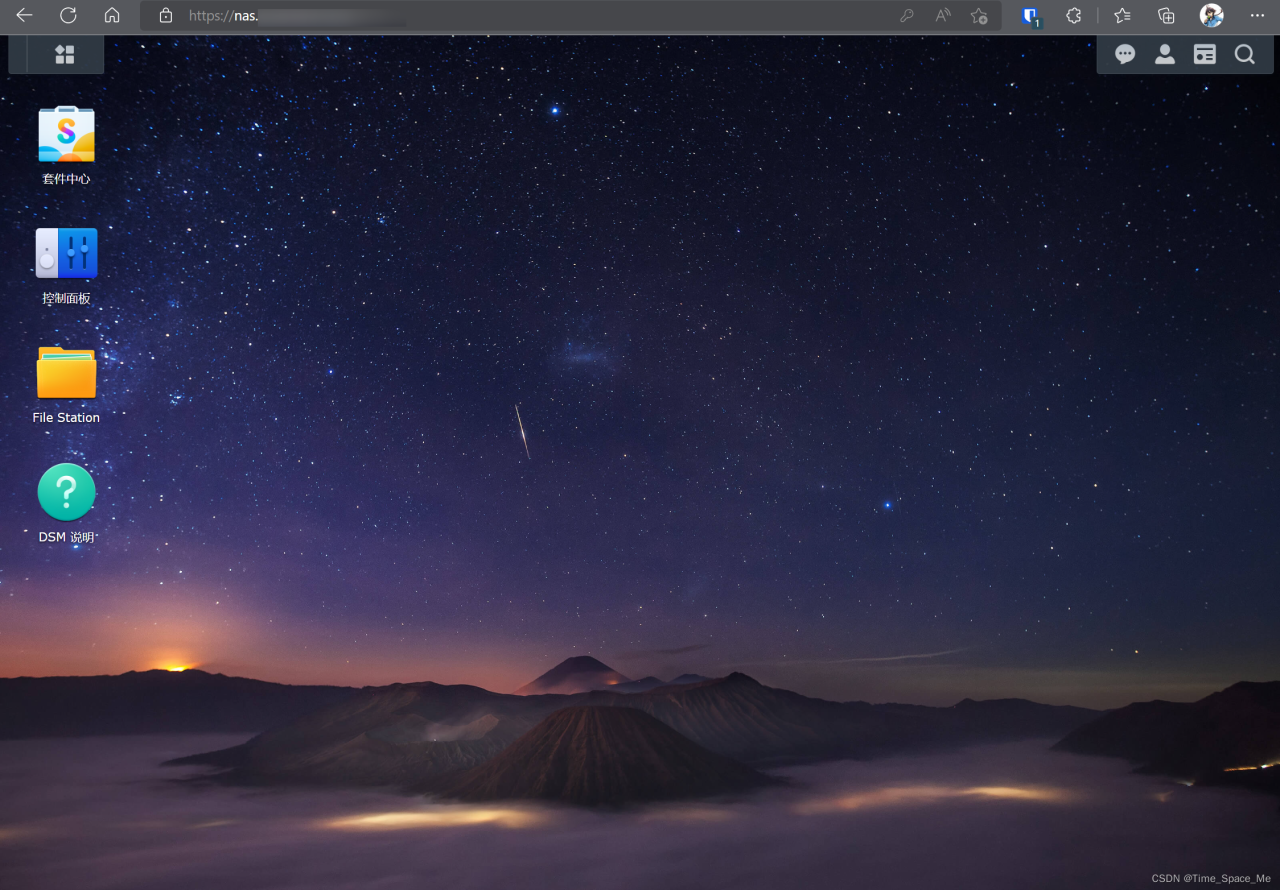Launch Package Center (套件中心) from desktop
Screen dimensions: 1280x890
tap(66, 135)
